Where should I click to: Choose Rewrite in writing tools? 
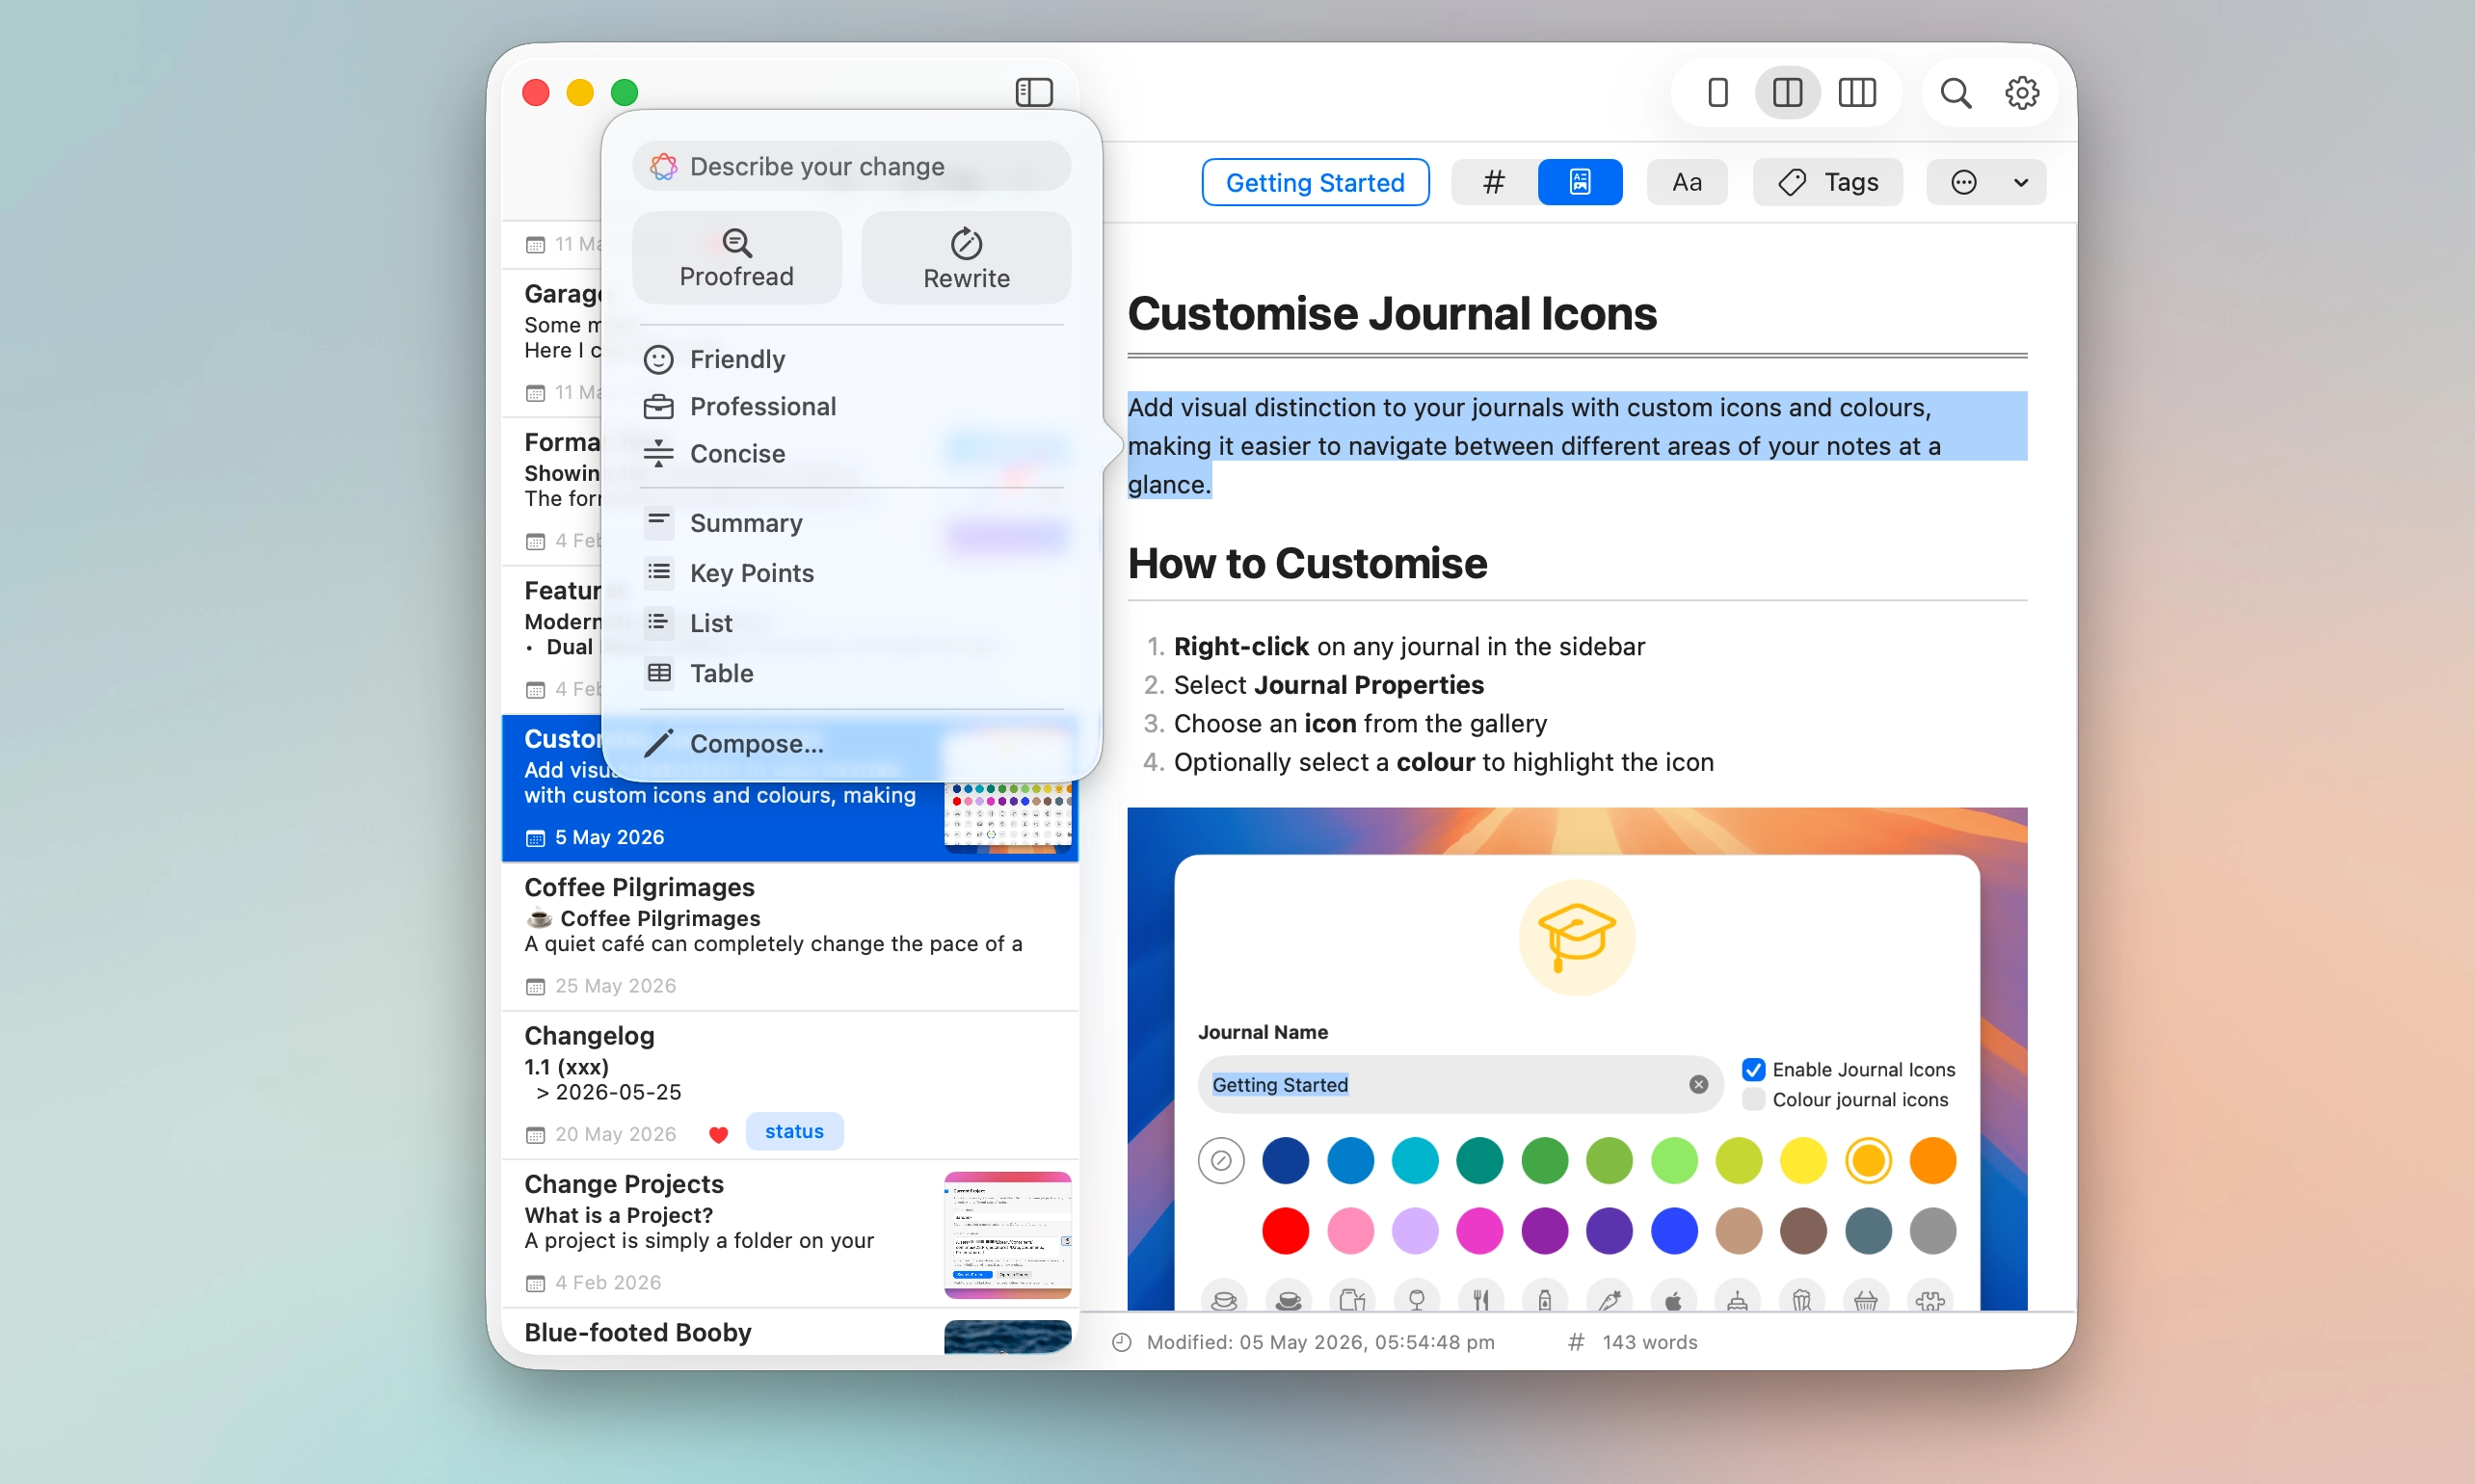click(966, 258)
